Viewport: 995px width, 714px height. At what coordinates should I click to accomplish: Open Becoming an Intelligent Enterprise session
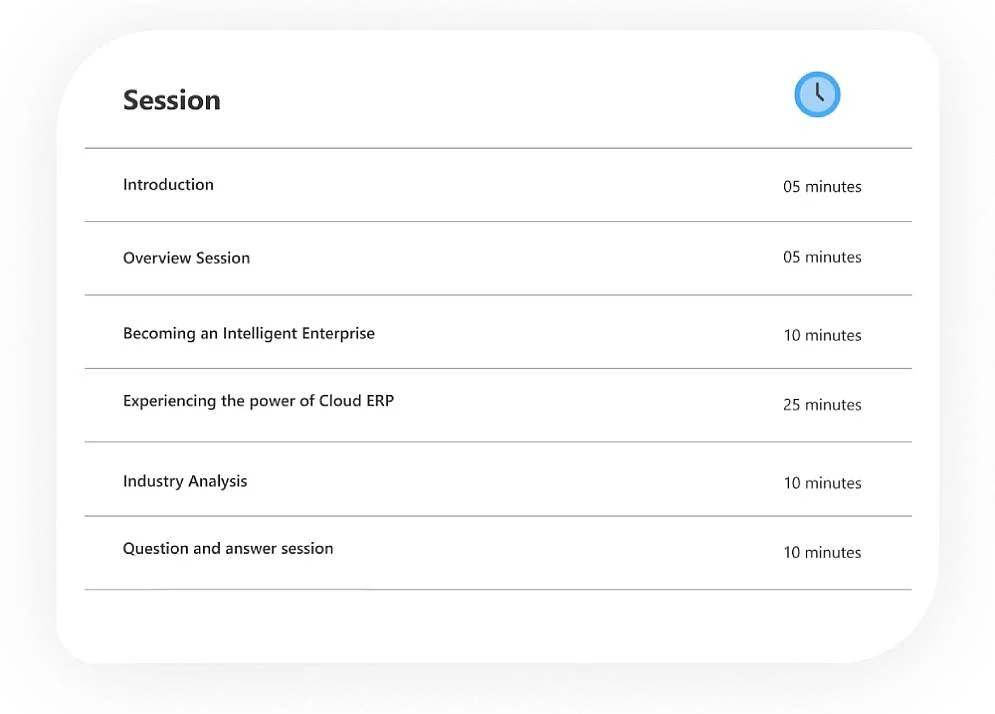[x=248, y=334]
